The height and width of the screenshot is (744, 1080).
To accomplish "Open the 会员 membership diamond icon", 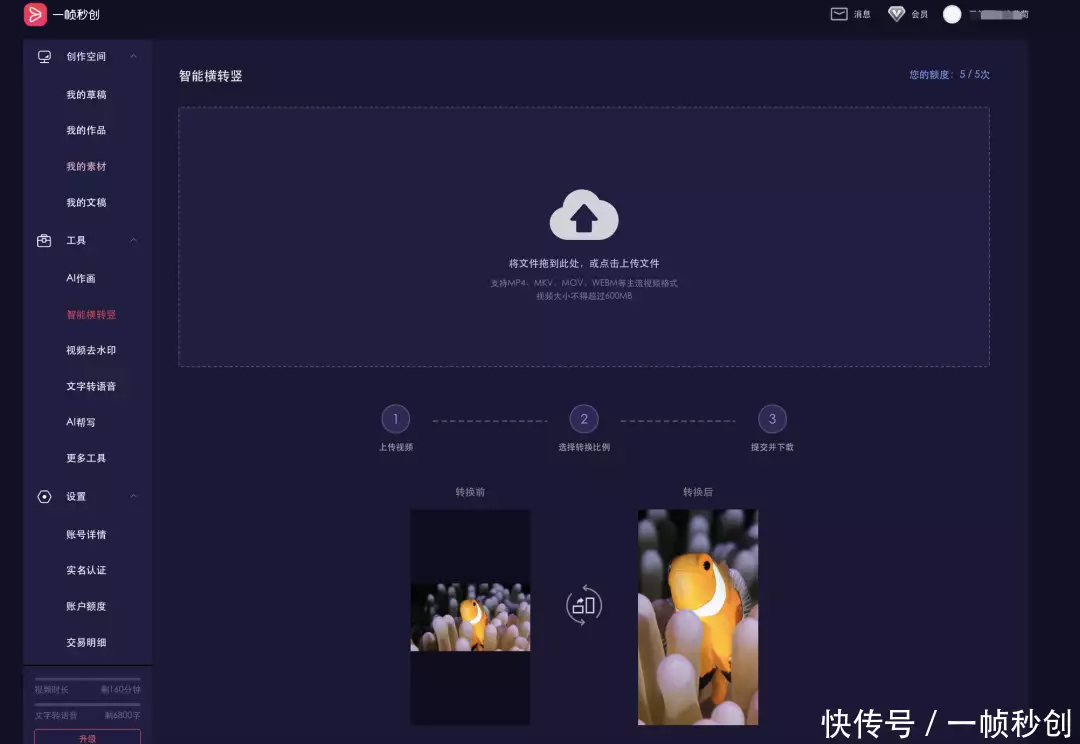I will coord(893,13).
